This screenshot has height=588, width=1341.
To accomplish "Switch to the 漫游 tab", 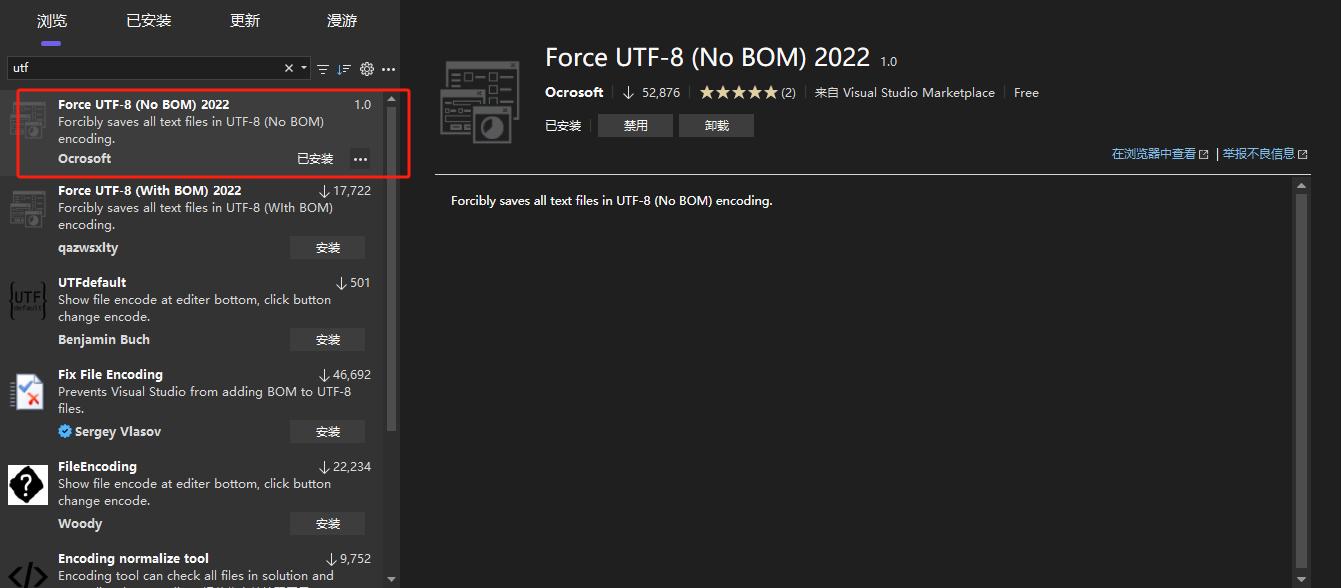I will point(342,21).
